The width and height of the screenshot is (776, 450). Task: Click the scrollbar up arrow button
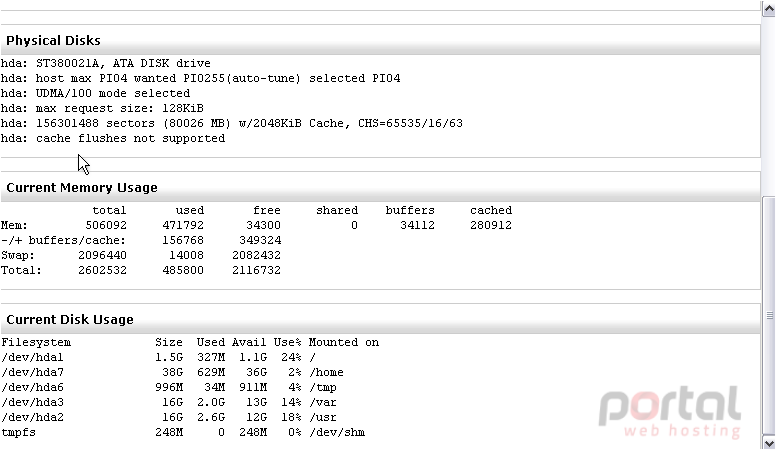click(769, 9)
